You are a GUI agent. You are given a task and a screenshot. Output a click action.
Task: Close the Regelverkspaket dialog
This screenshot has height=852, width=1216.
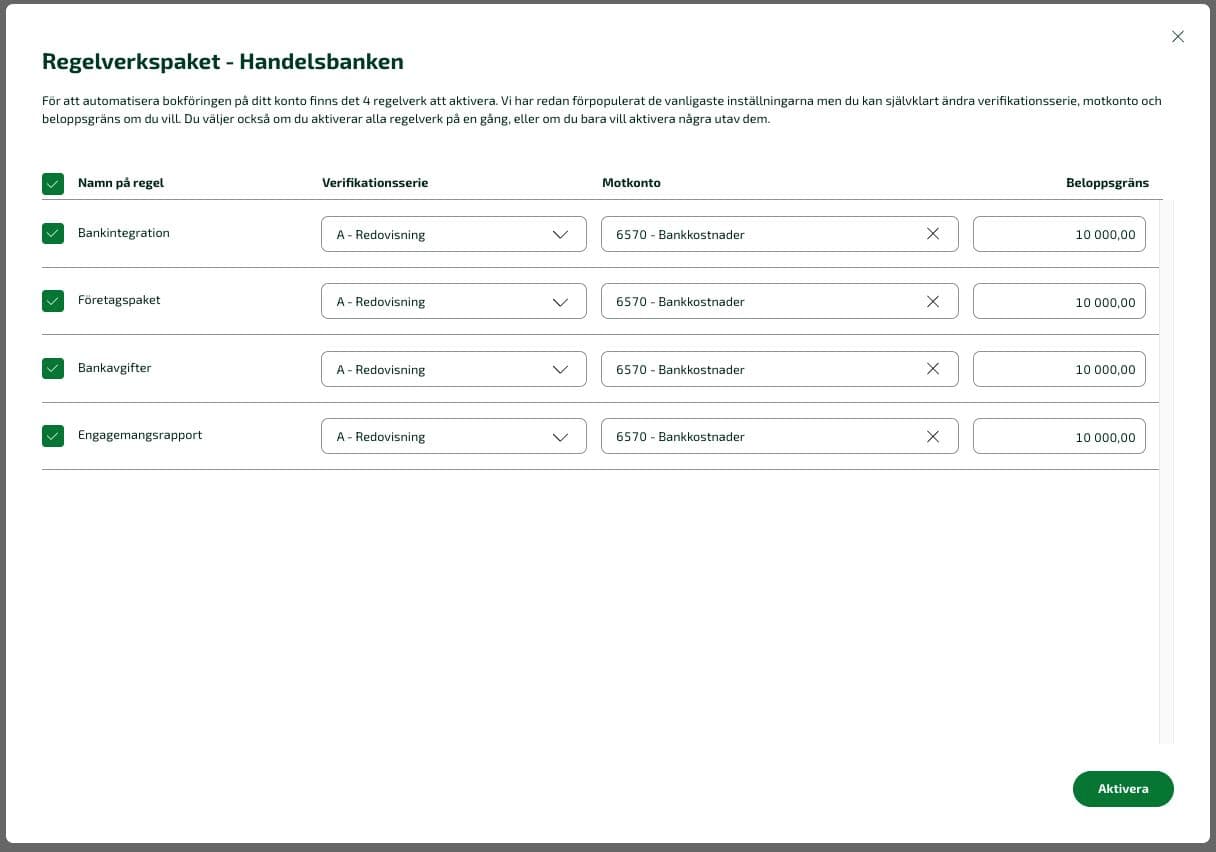coord(1177,37)
